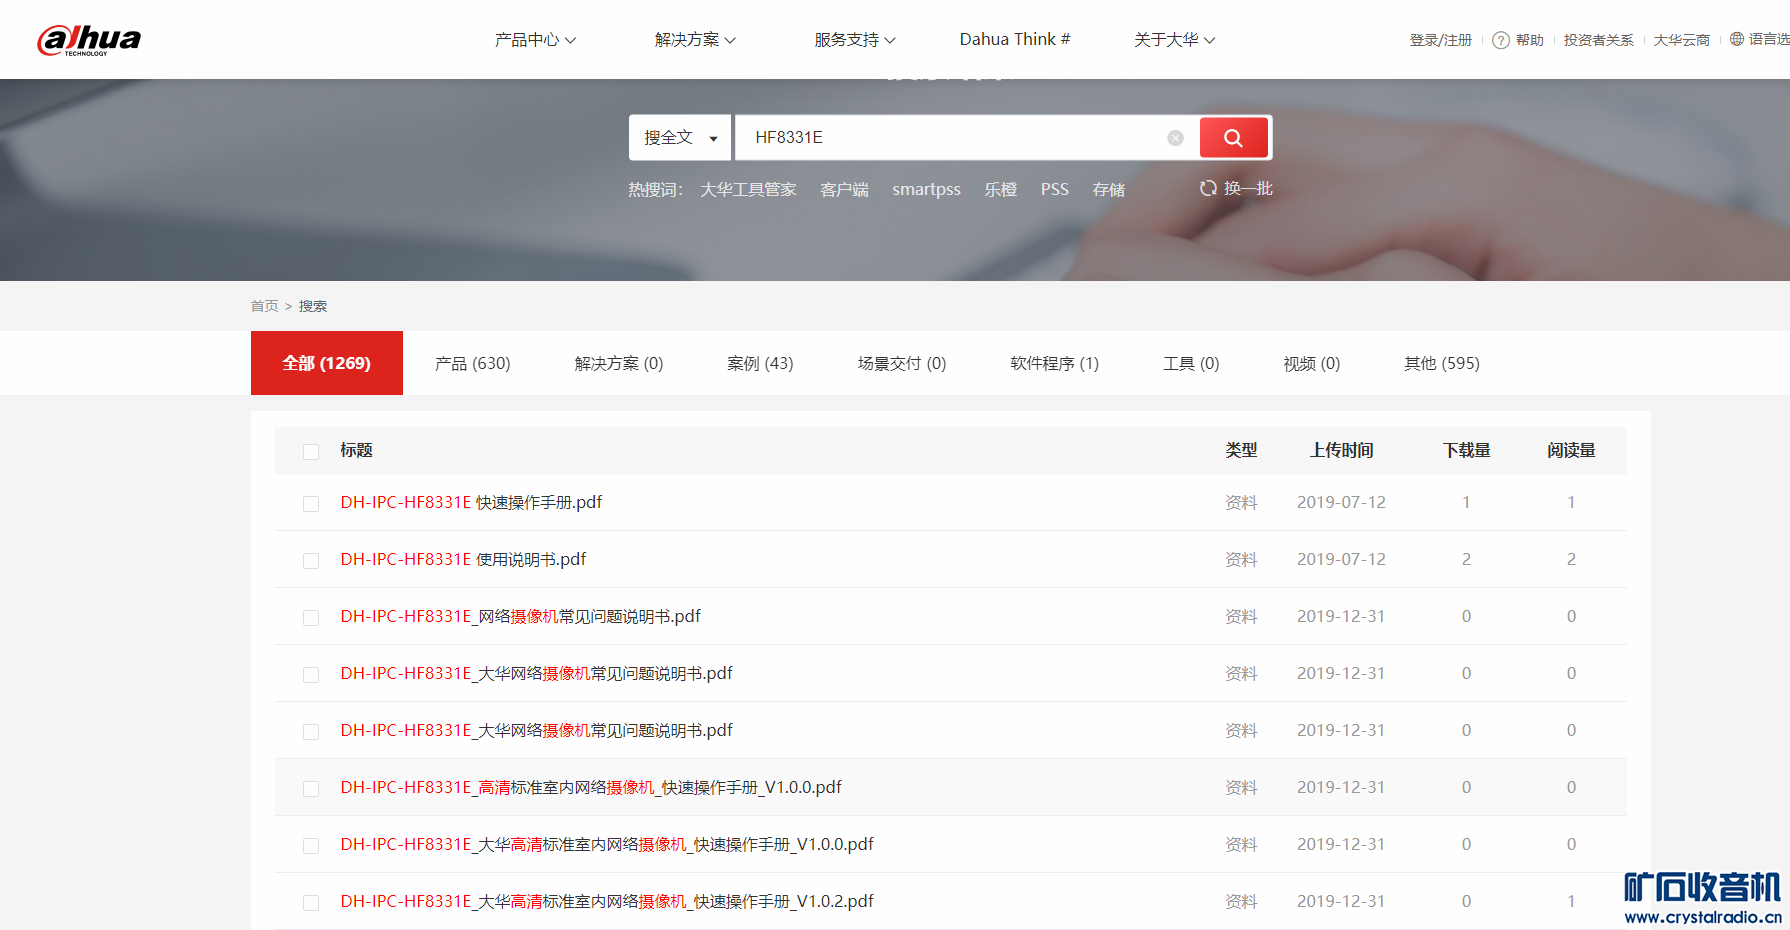Click the 首页 breadcrumb link
Screen dimensions: 1790x930
pyautogui.click(x=265, y=306)
